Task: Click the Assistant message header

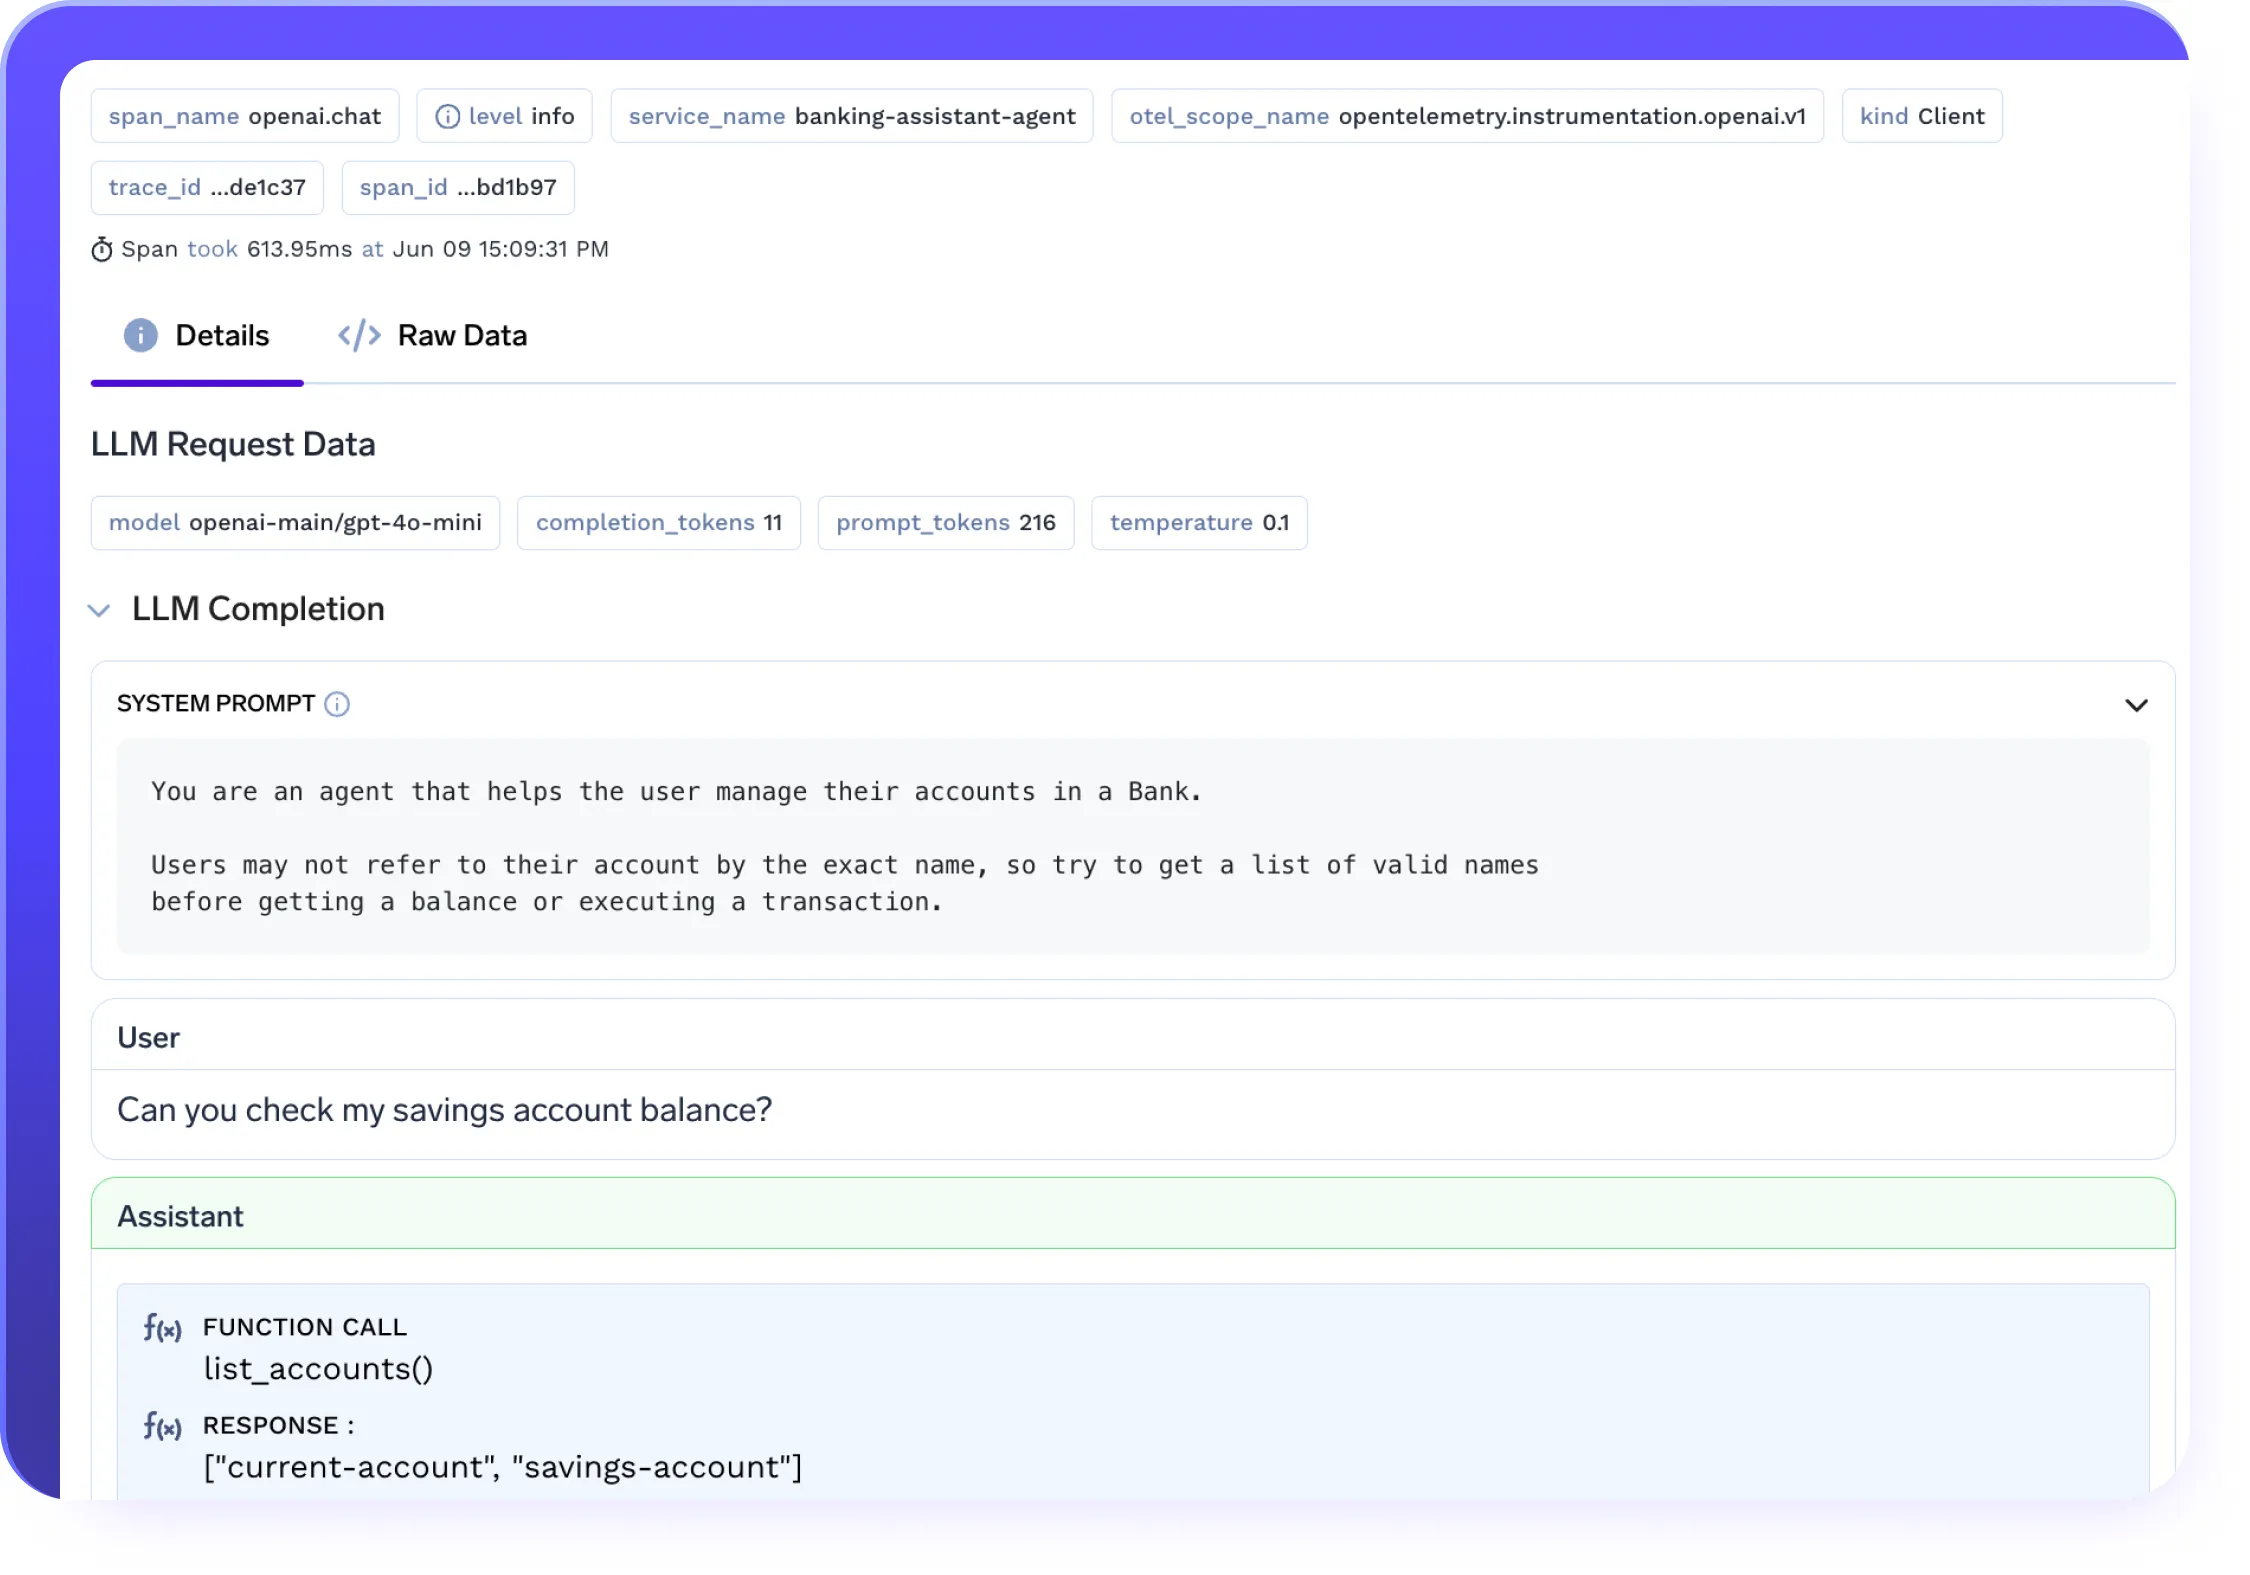Action: [1133, 1214]
